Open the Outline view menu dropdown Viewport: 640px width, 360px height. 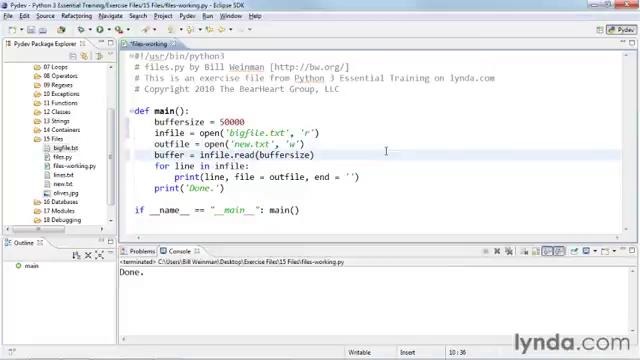tap(111, 253)
